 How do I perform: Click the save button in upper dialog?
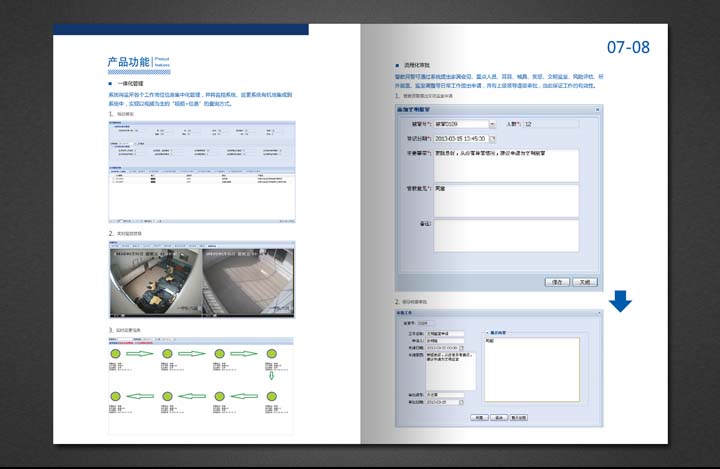point(557,282)
